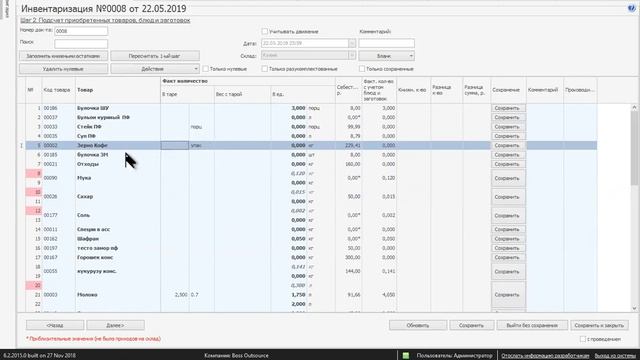Select the Зерно Кофе product name cell
Screen dimensions: 640x360
point(118,145)
